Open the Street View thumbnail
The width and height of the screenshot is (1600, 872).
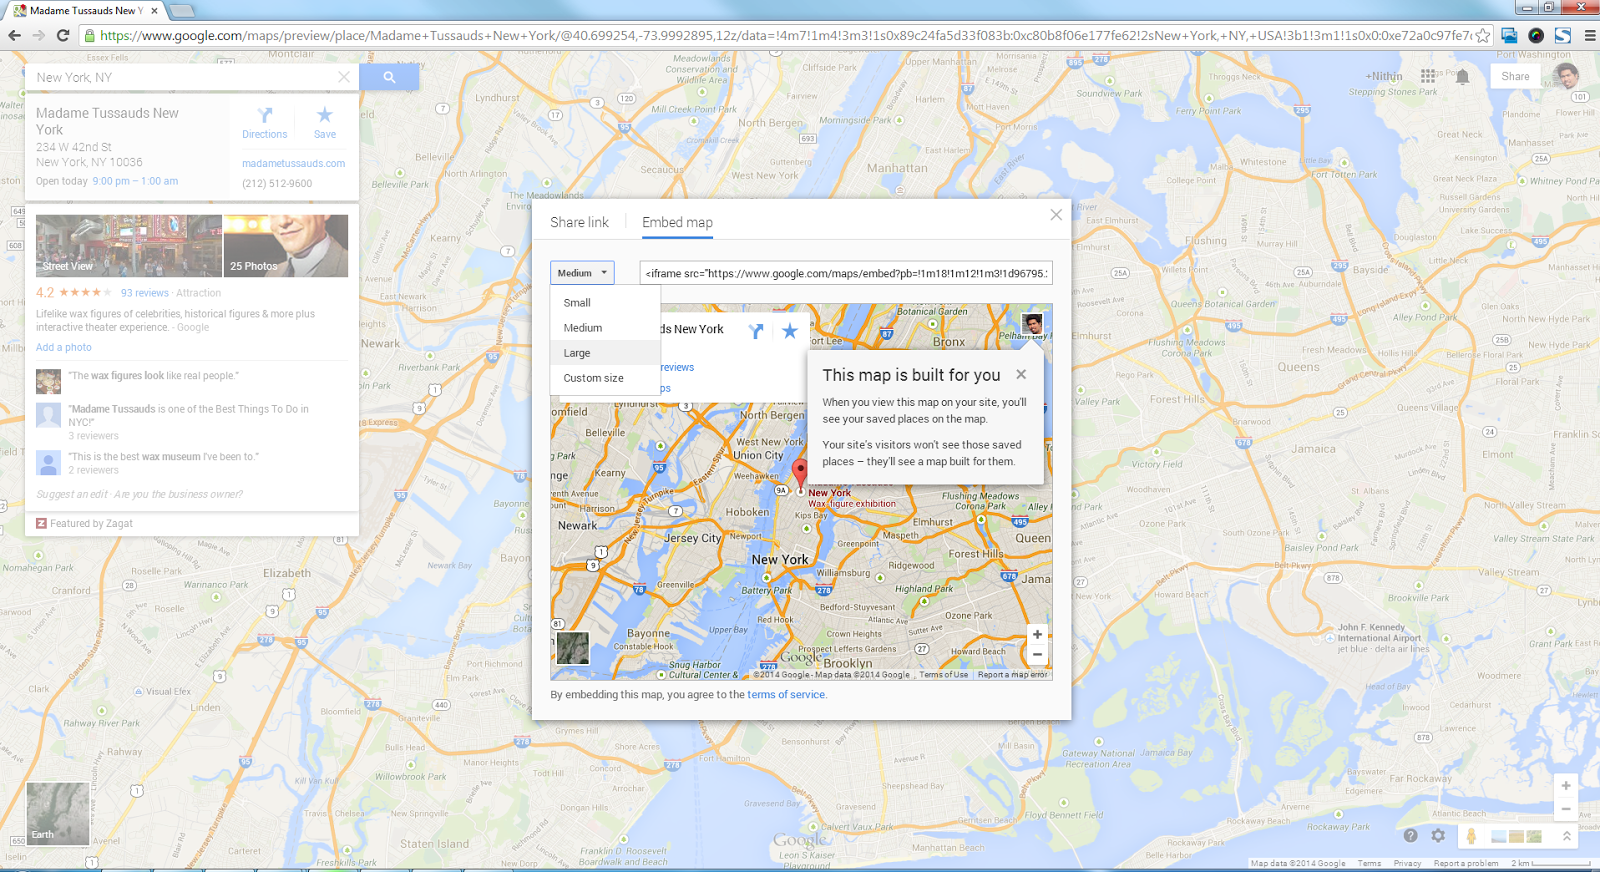click(x=129, y=245)
